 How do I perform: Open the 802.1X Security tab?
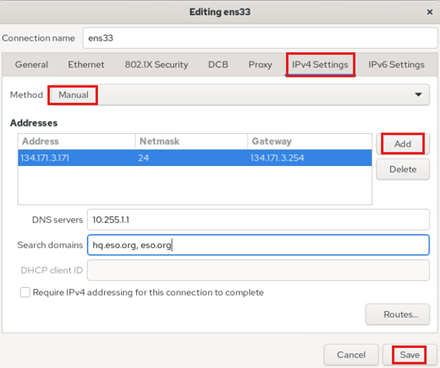click(x=156, y=65)
